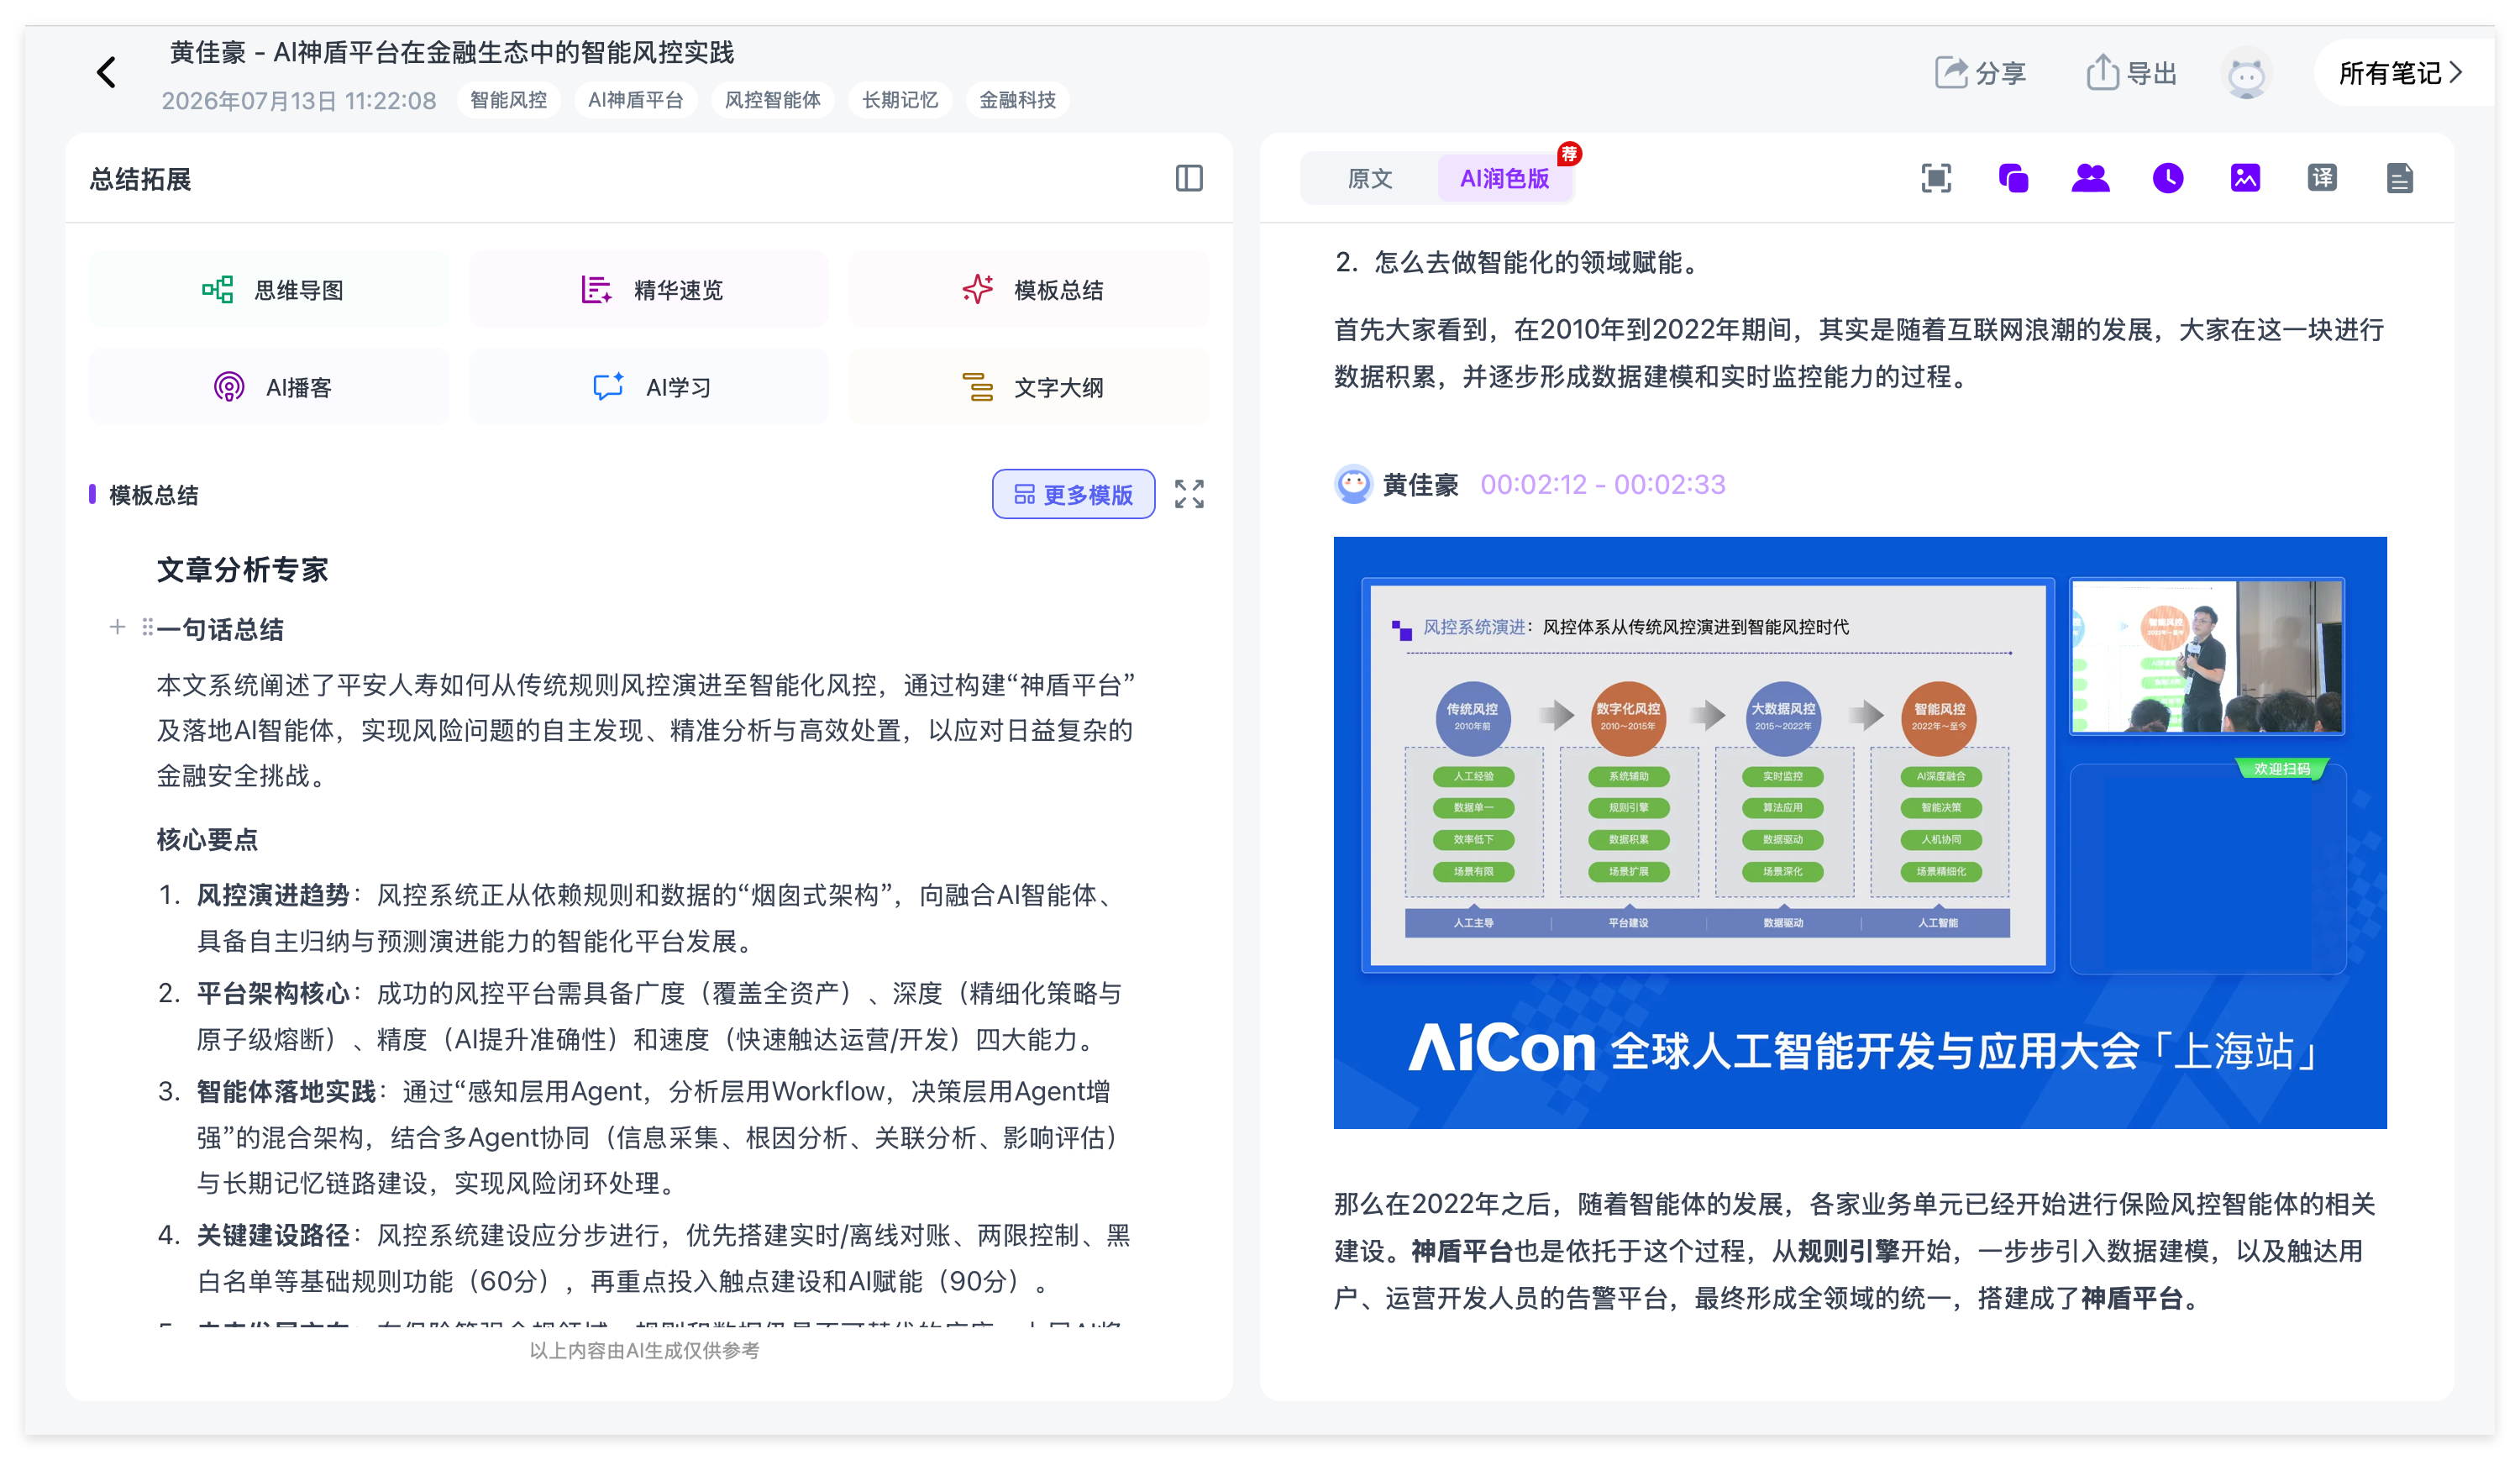Click the translate 译 icon

(x=2322, y=178)
